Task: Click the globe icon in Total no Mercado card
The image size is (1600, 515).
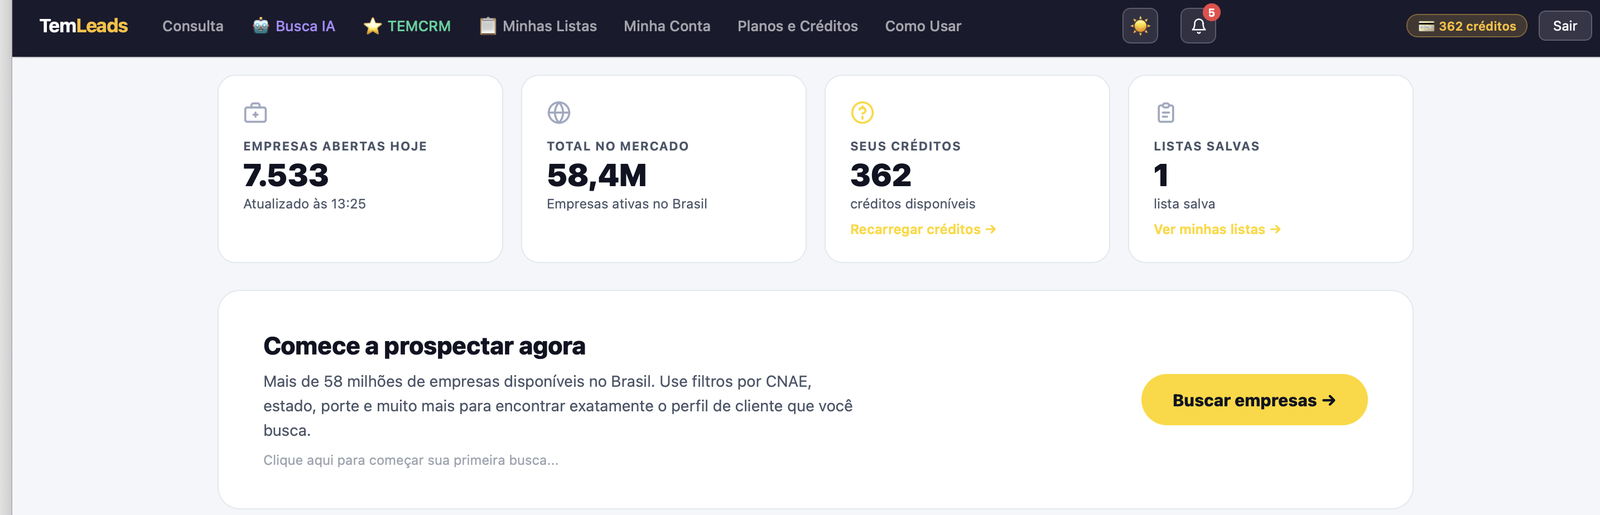Action: tap(559, 113)
